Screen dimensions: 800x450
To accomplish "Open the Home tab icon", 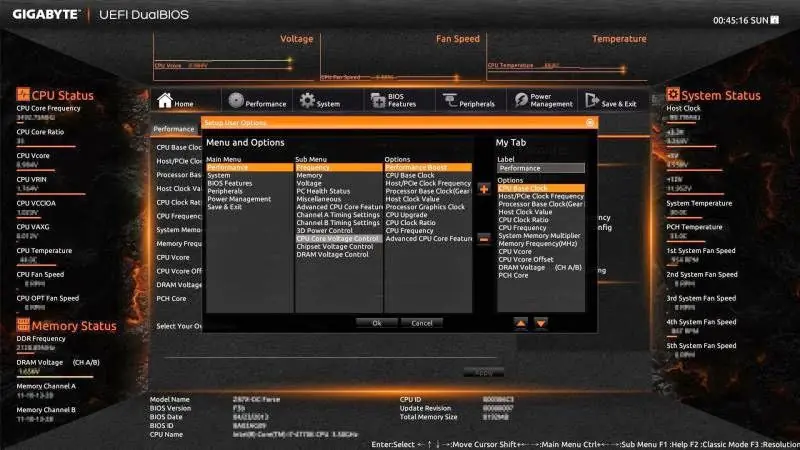I will point(165,100).
